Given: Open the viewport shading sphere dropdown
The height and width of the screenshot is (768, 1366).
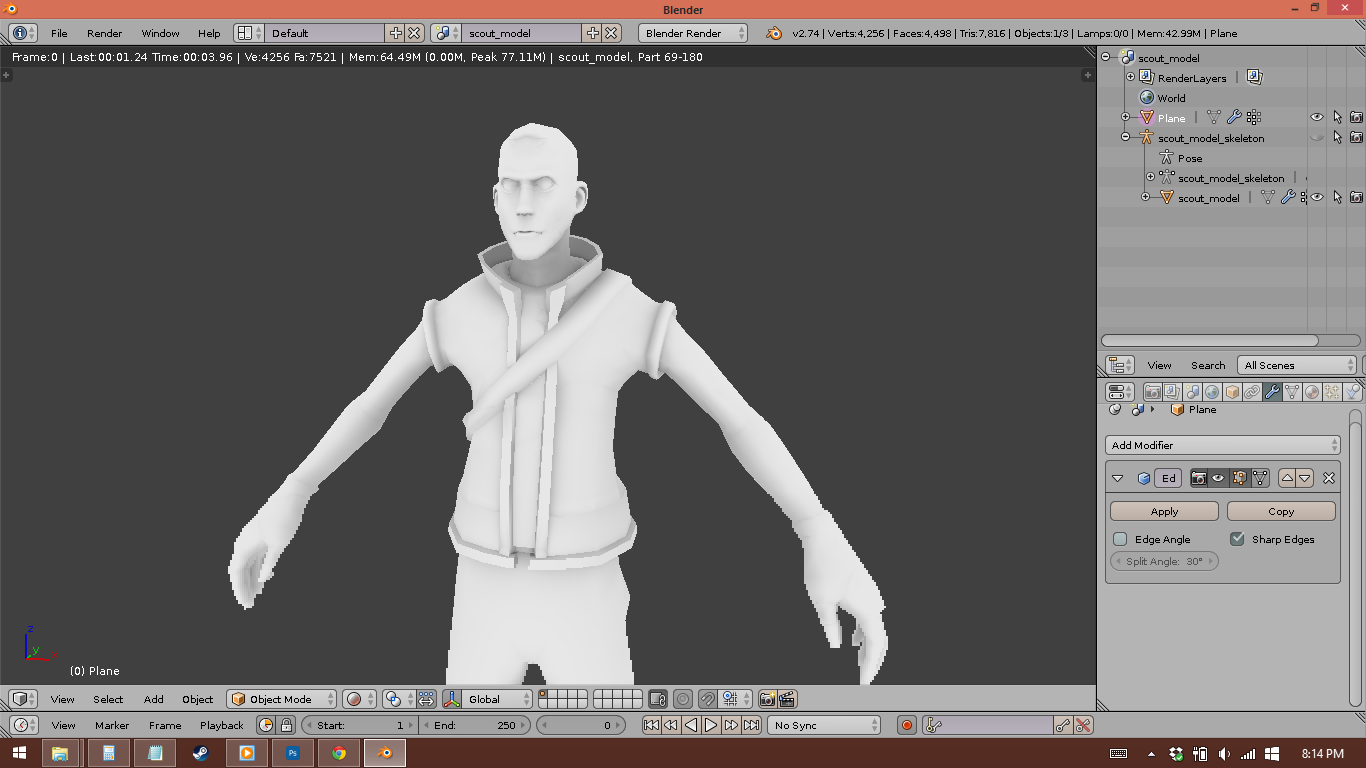Looking at the screenshot, I should (x=360, y=699).
